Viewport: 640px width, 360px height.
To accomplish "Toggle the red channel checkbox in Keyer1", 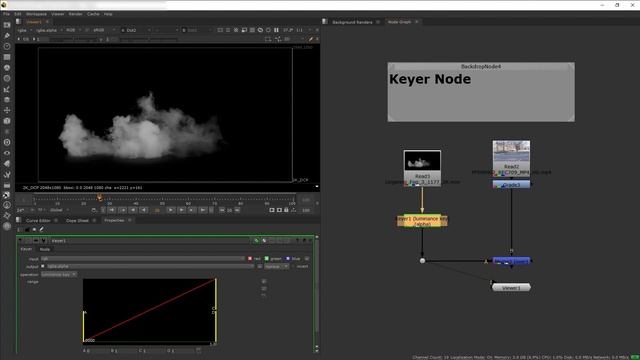I will (x=250, y=259).
